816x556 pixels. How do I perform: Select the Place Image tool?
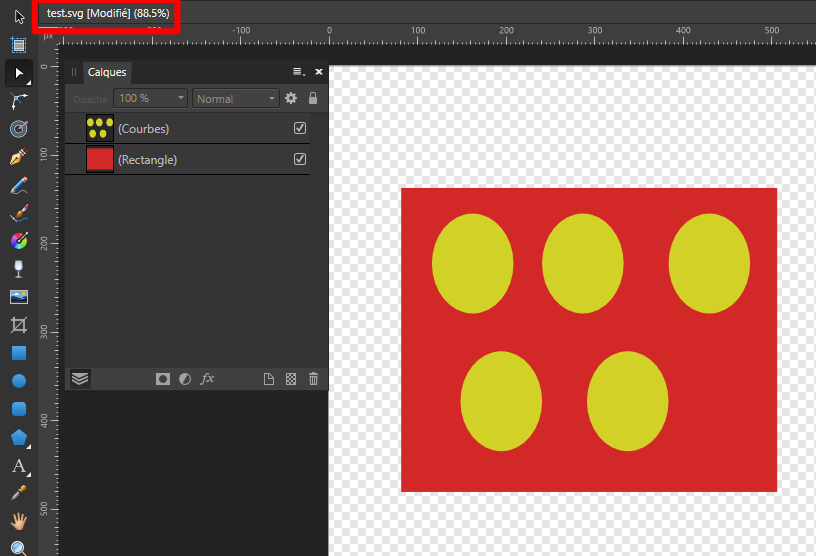click(x=19, y=297)
